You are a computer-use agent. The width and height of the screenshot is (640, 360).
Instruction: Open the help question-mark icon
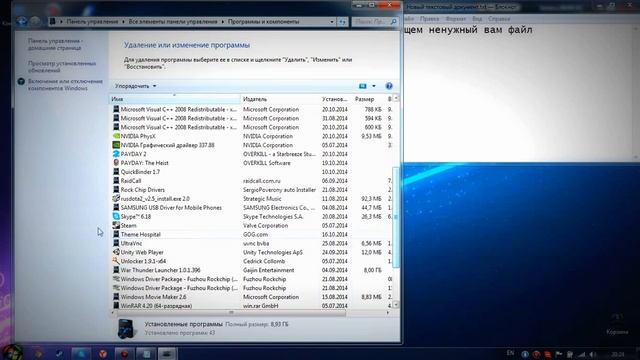coord(389,86)
